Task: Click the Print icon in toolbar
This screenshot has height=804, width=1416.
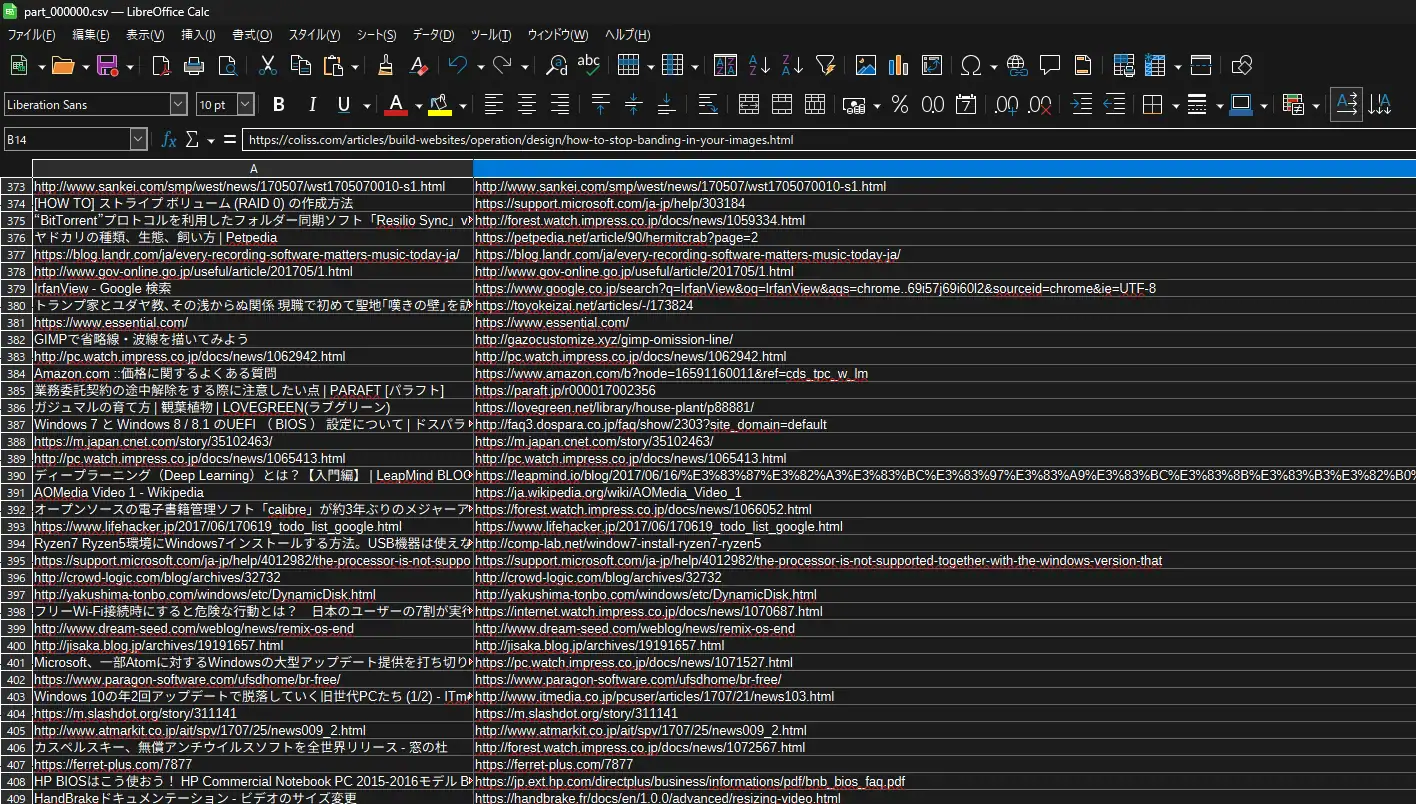Action: pyautogui.click(x=195, y=66)
